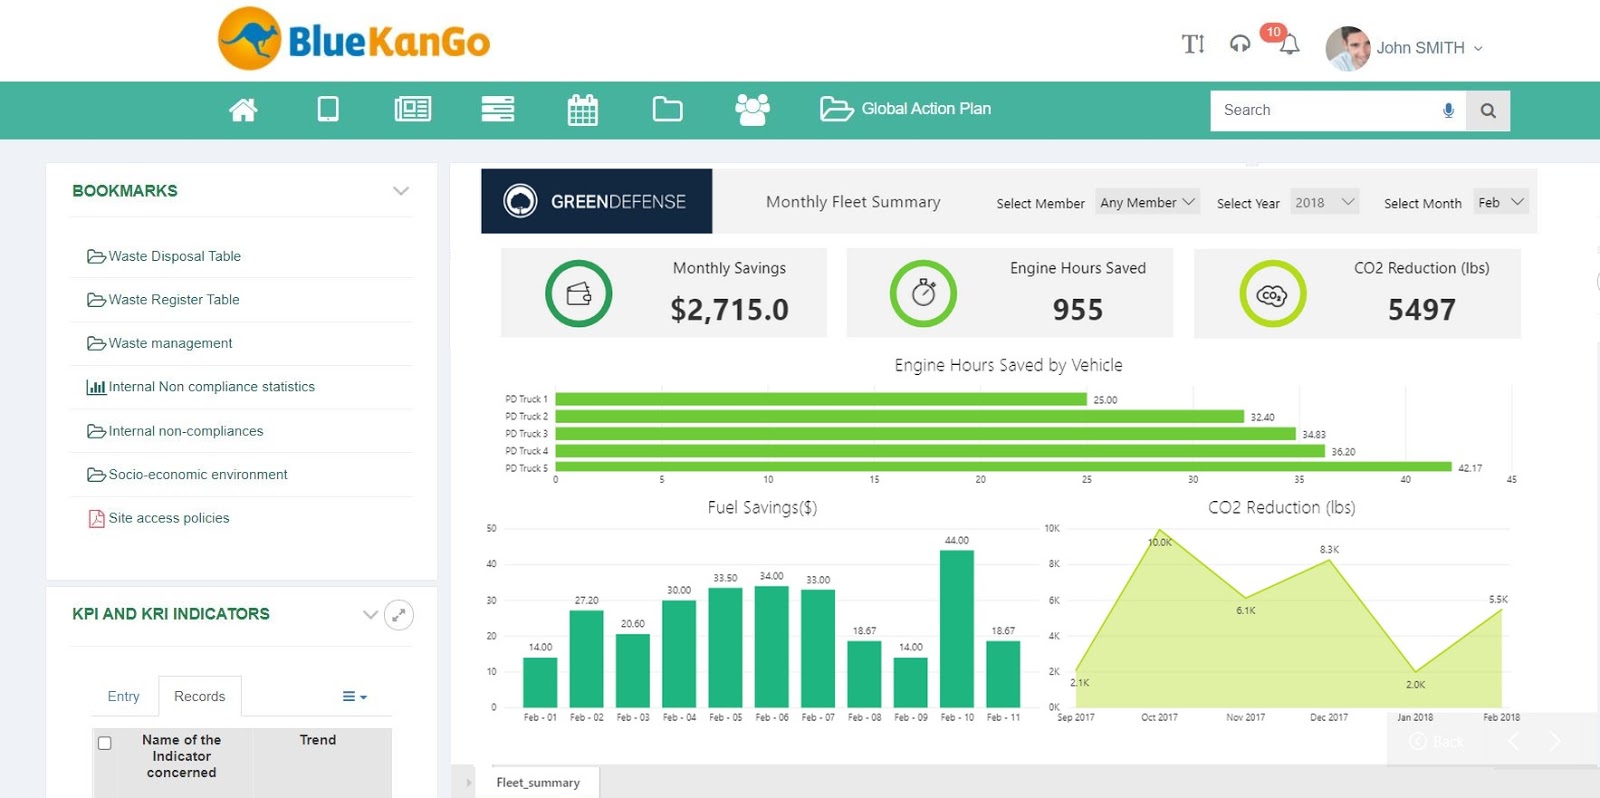Viewport: 1600px width, 798px height.
Task: Click Name of the Indicator concerned header
Action: point(182,756)
